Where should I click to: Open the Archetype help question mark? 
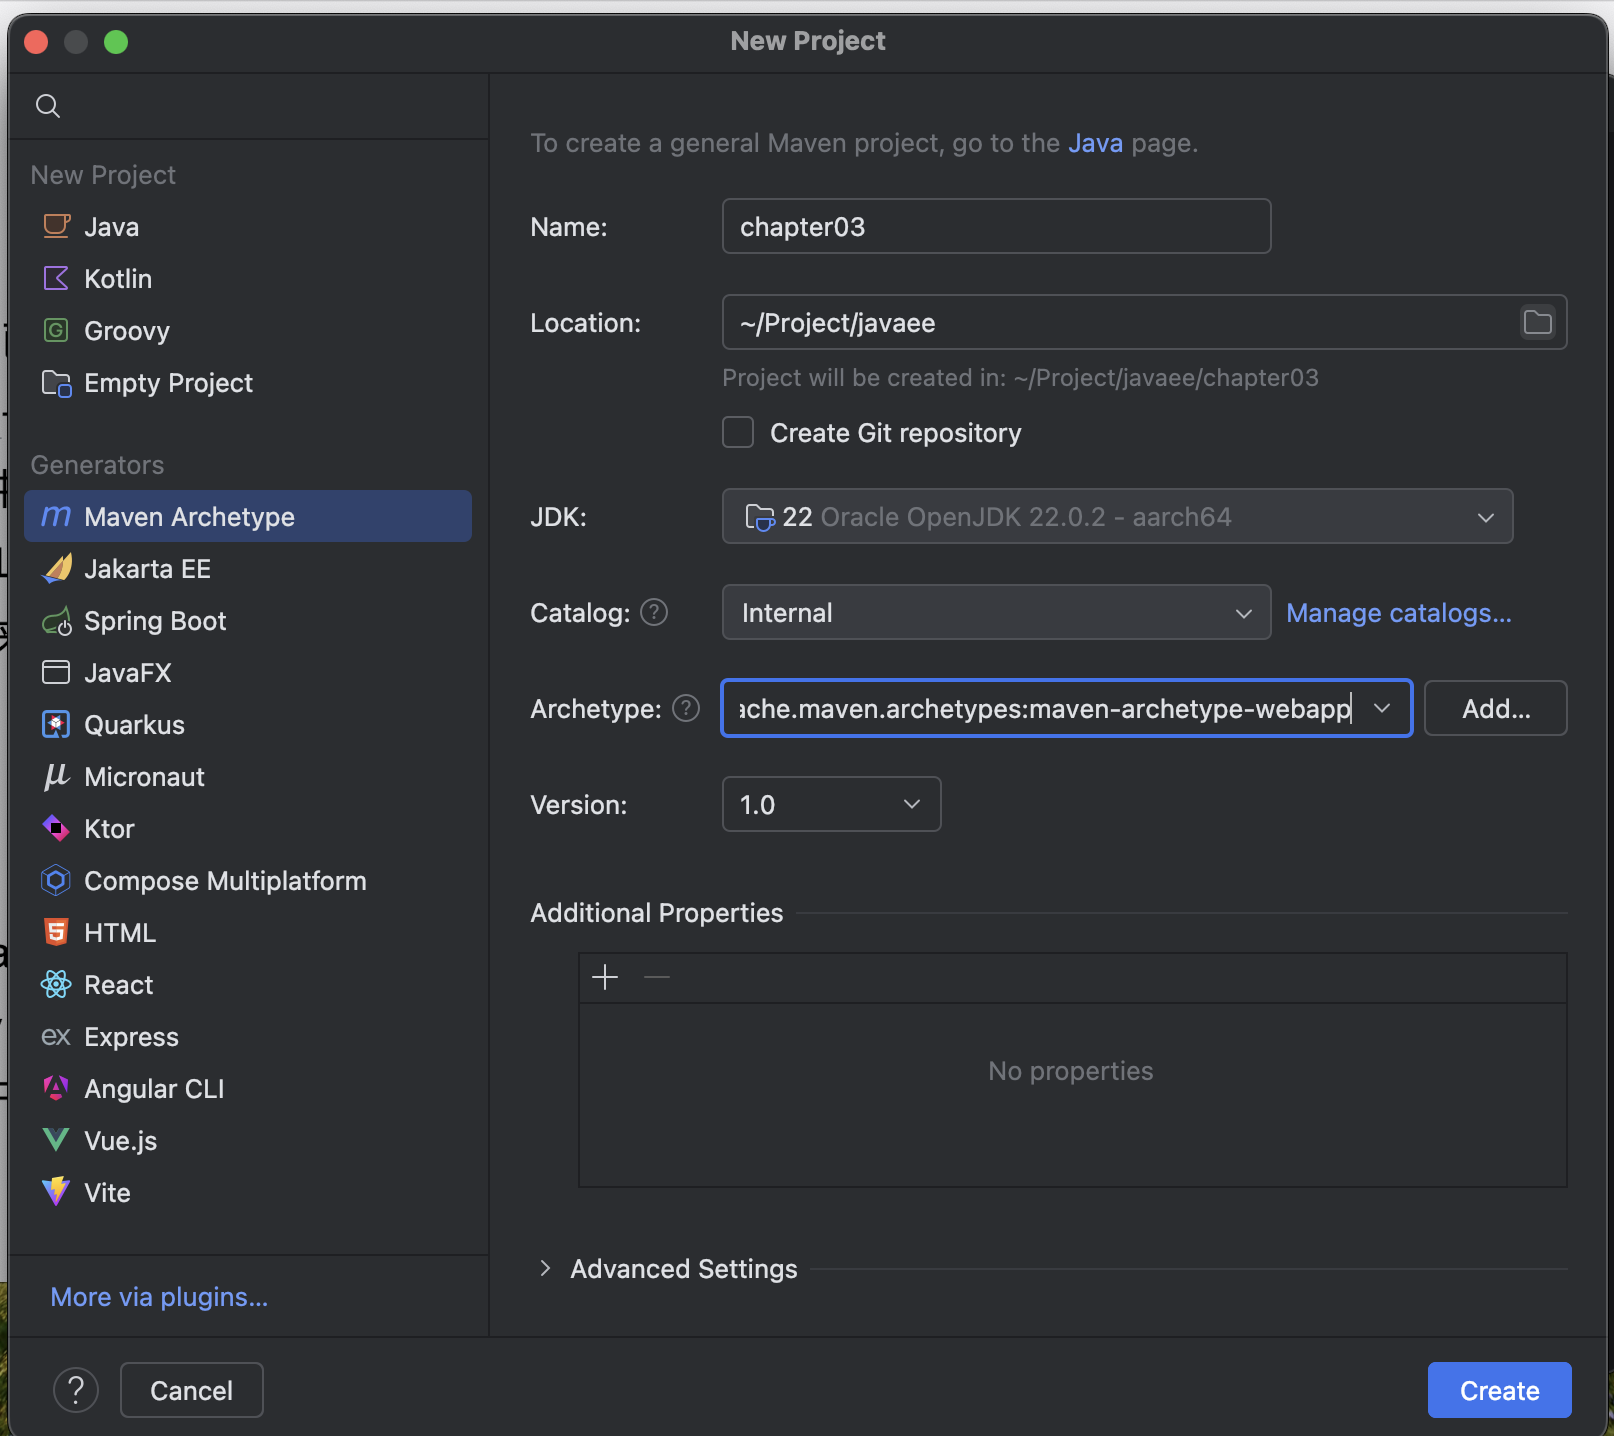pyautogui.click(x=686, y=708)
